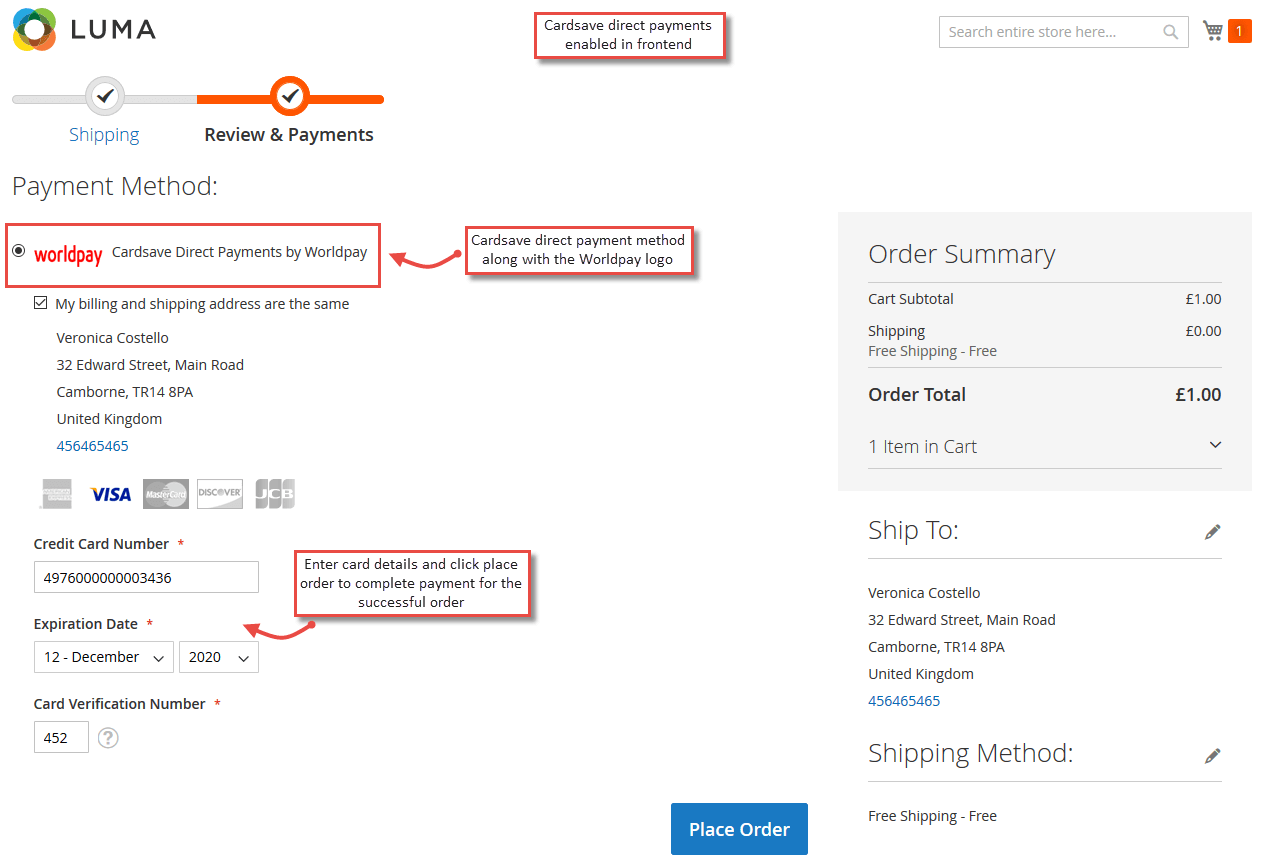Click the CVV help question icon
The height and width of the screenshot is (862, 1261).
[108, 738]
